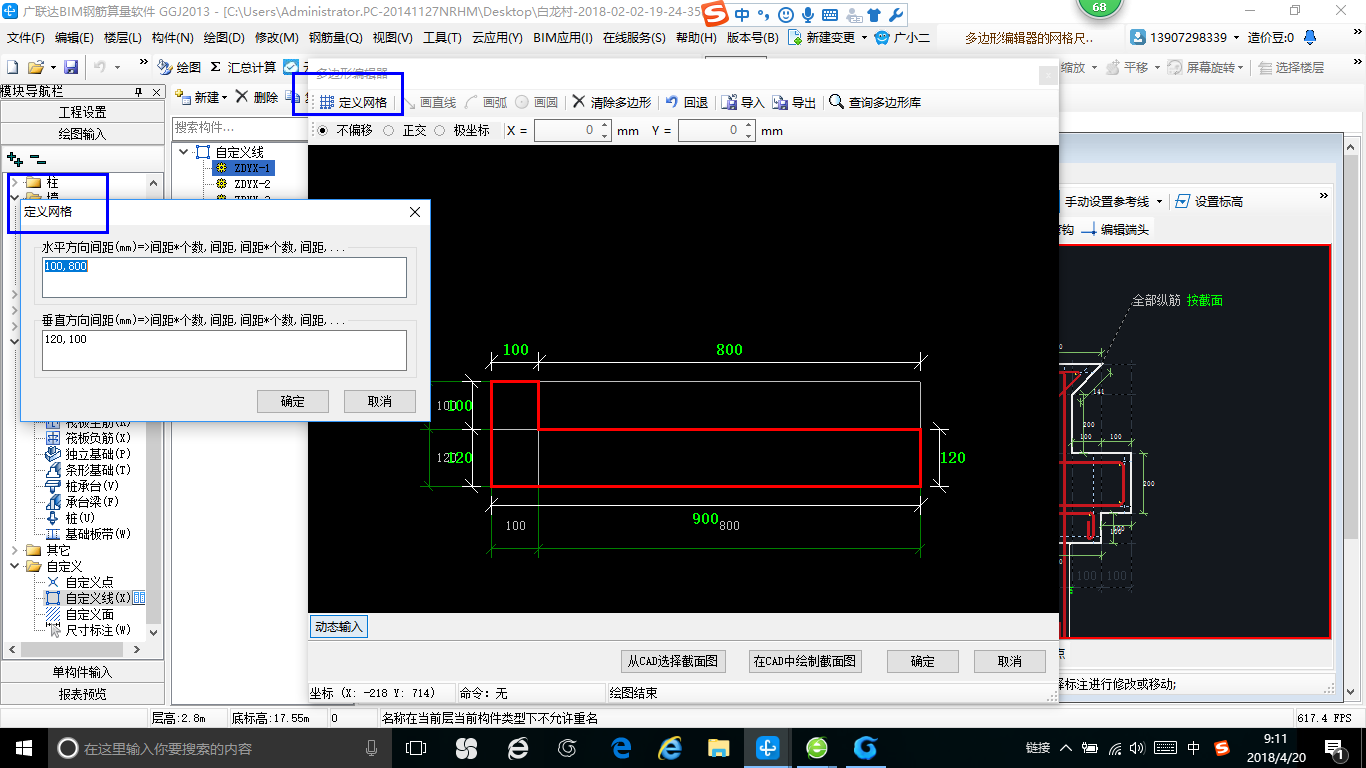Open the 新建 dropdown arrow
1366x768 pixels.
click(x=225, y=97)
